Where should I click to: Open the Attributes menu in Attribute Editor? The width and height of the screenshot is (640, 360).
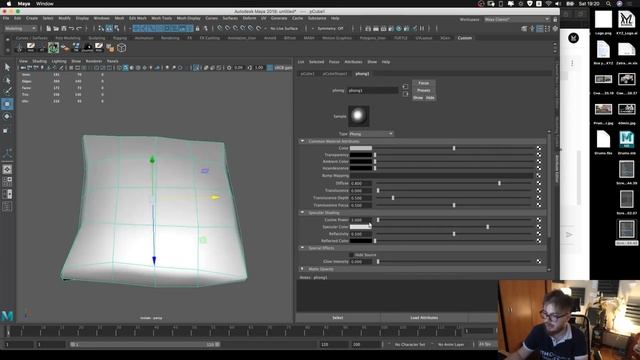[353, 62]
